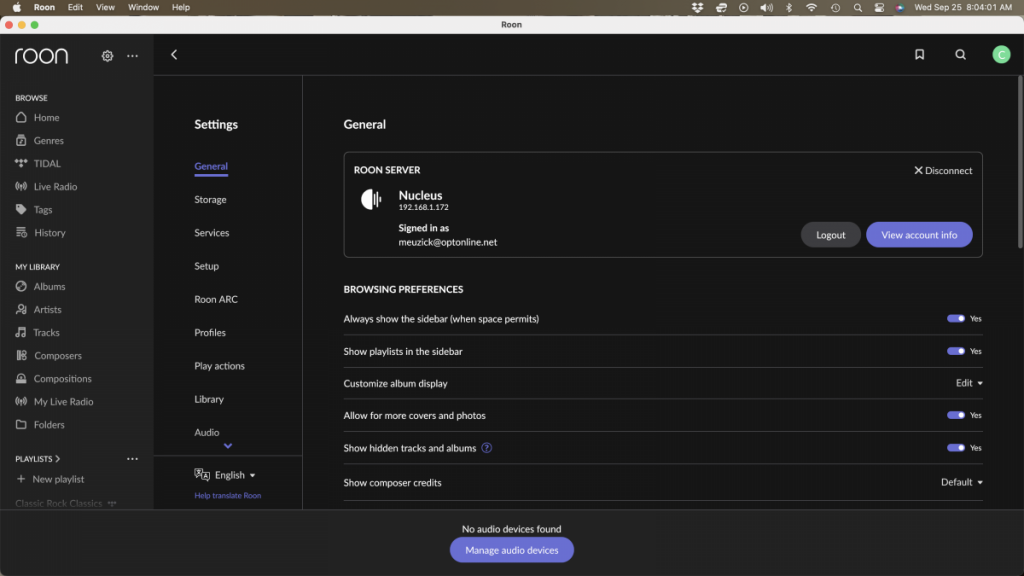Select the Storage settings tab

pos(210,200)
